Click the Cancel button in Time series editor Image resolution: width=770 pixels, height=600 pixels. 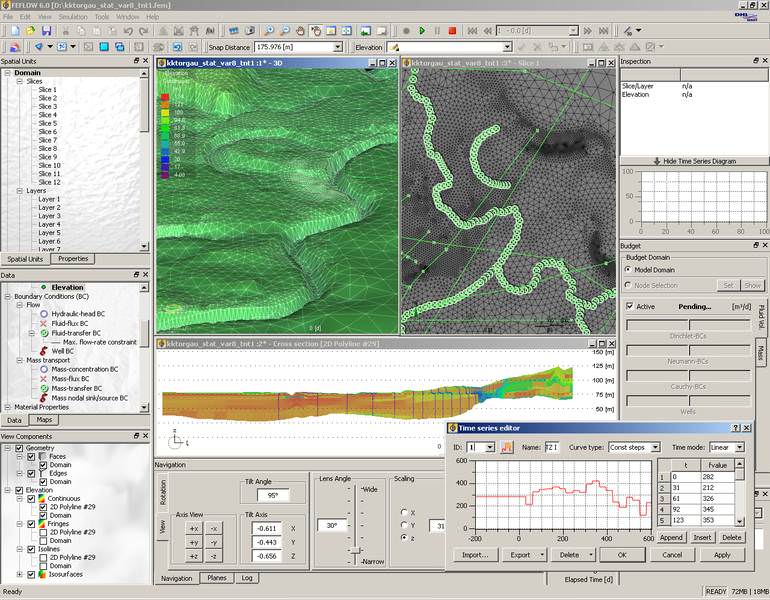[x=672, y=555]
